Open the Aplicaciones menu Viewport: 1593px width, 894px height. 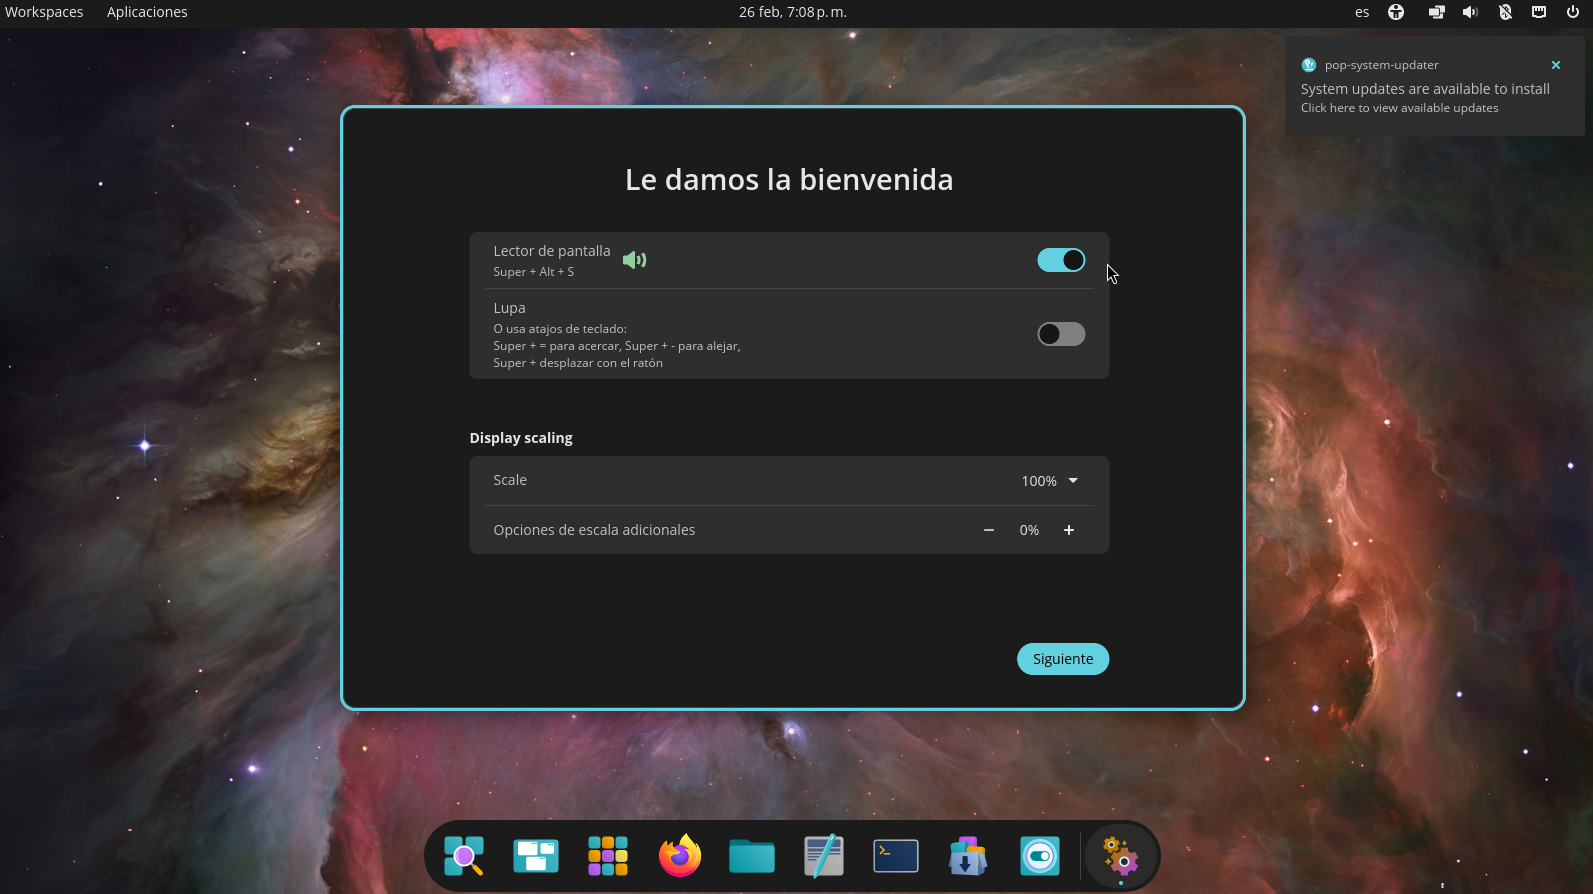point(147,12)
